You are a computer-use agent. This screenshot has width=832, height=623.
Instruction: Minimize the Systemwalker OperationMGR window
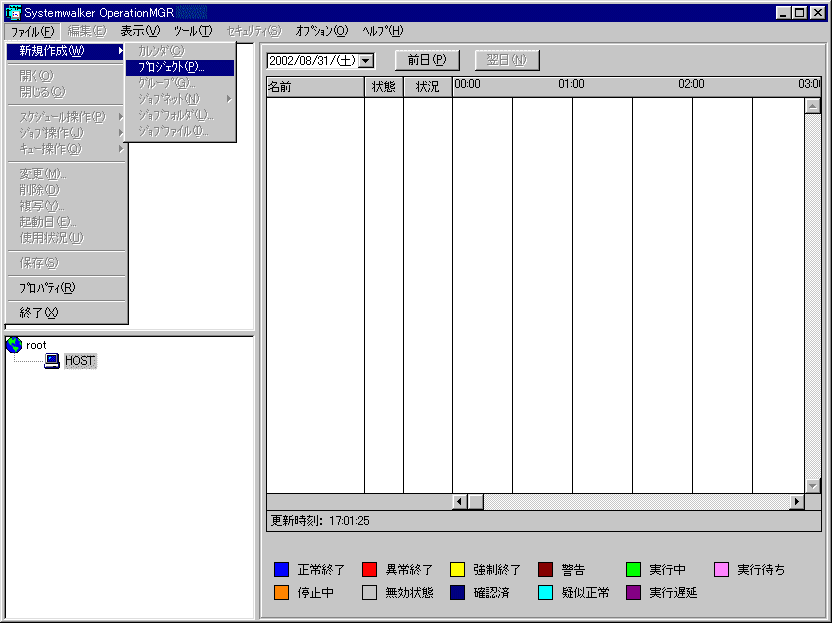click(783, 13)
